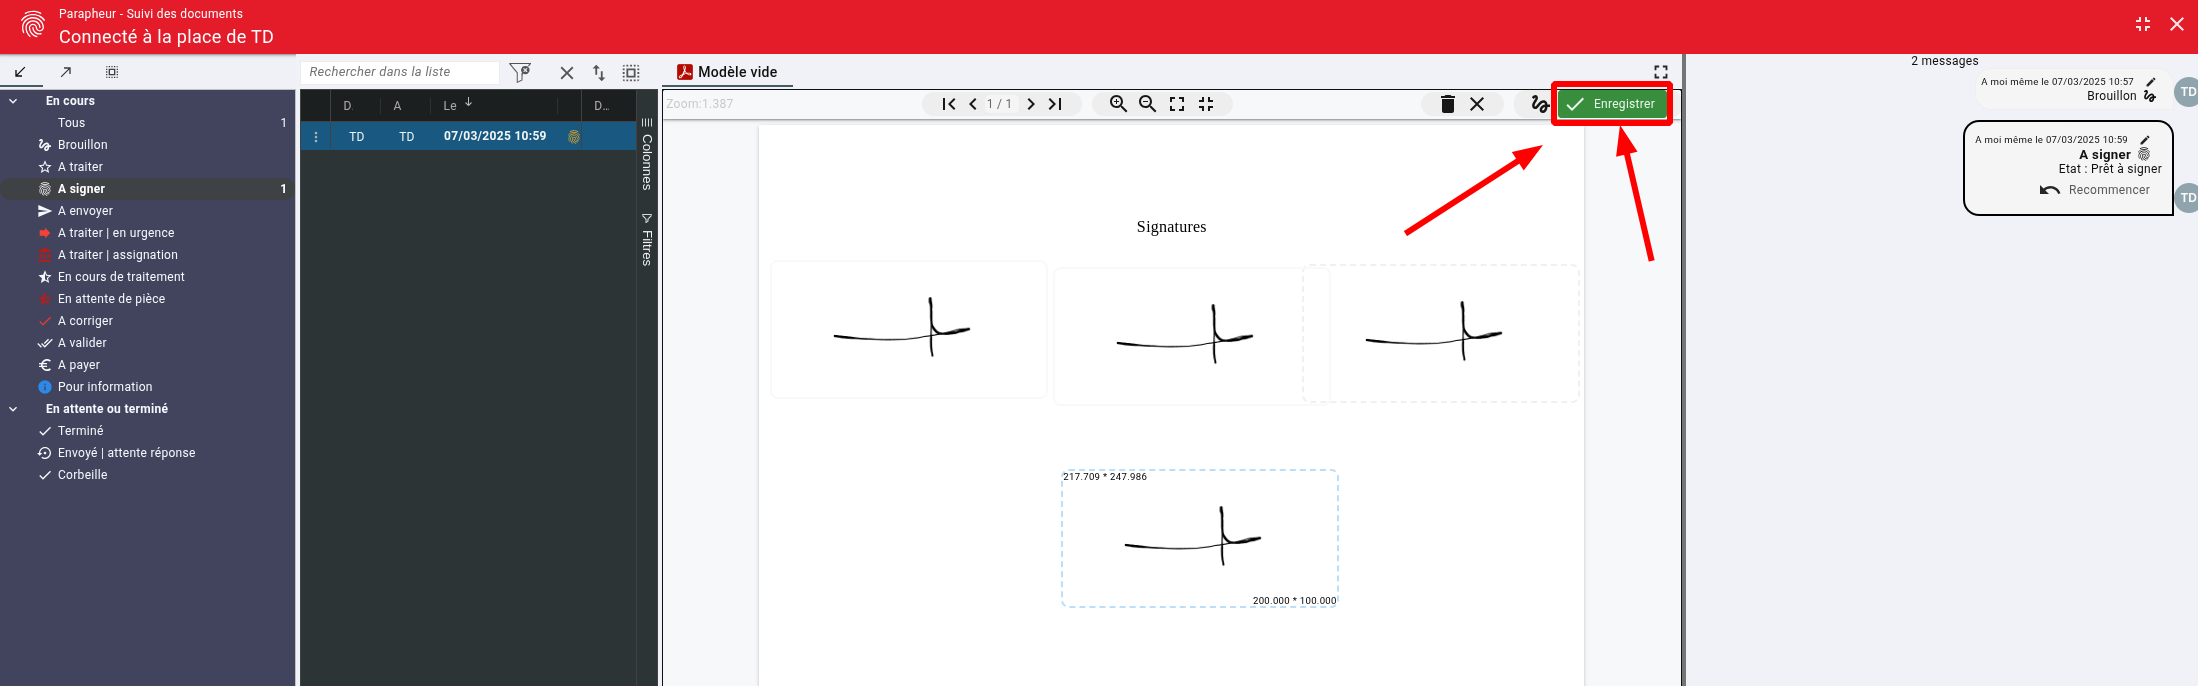Zoom out of the document

pos(1148,104)
